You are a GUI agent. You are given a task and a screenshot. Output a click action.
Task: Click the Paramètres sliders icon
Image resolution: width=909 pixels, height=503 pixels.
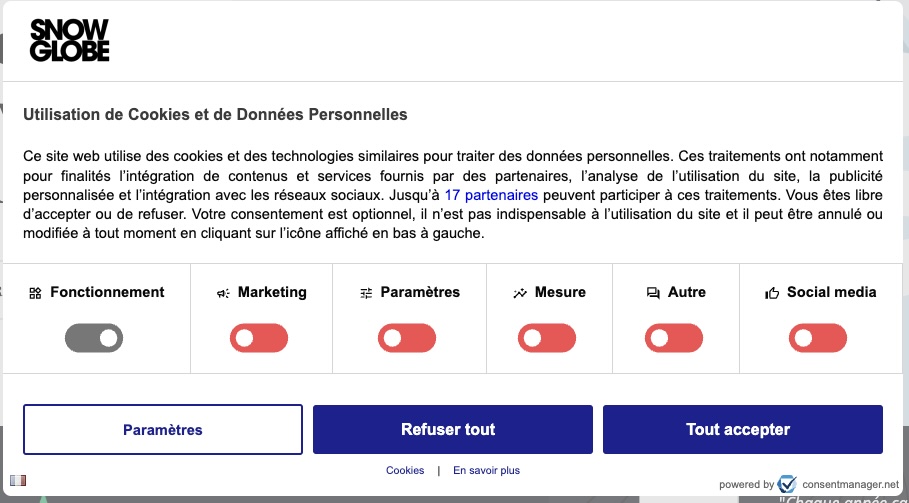pos(366,294)
